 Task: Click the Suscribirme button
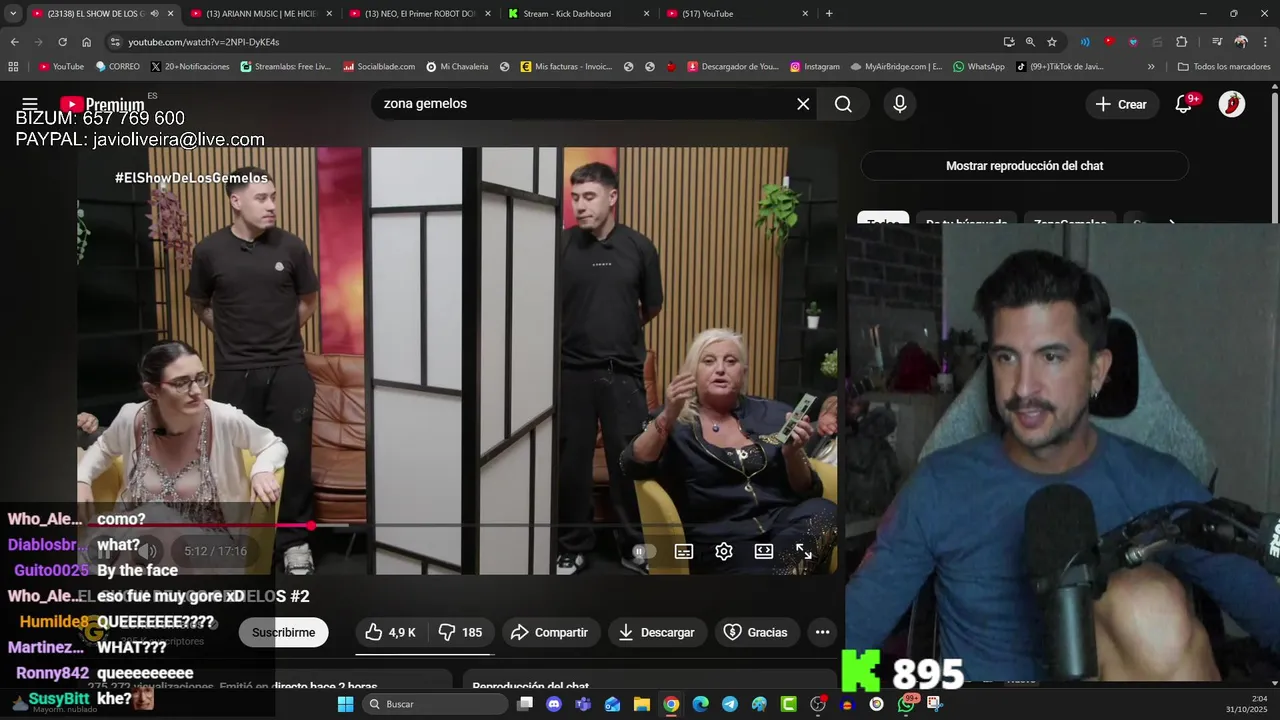click(283, 632)
